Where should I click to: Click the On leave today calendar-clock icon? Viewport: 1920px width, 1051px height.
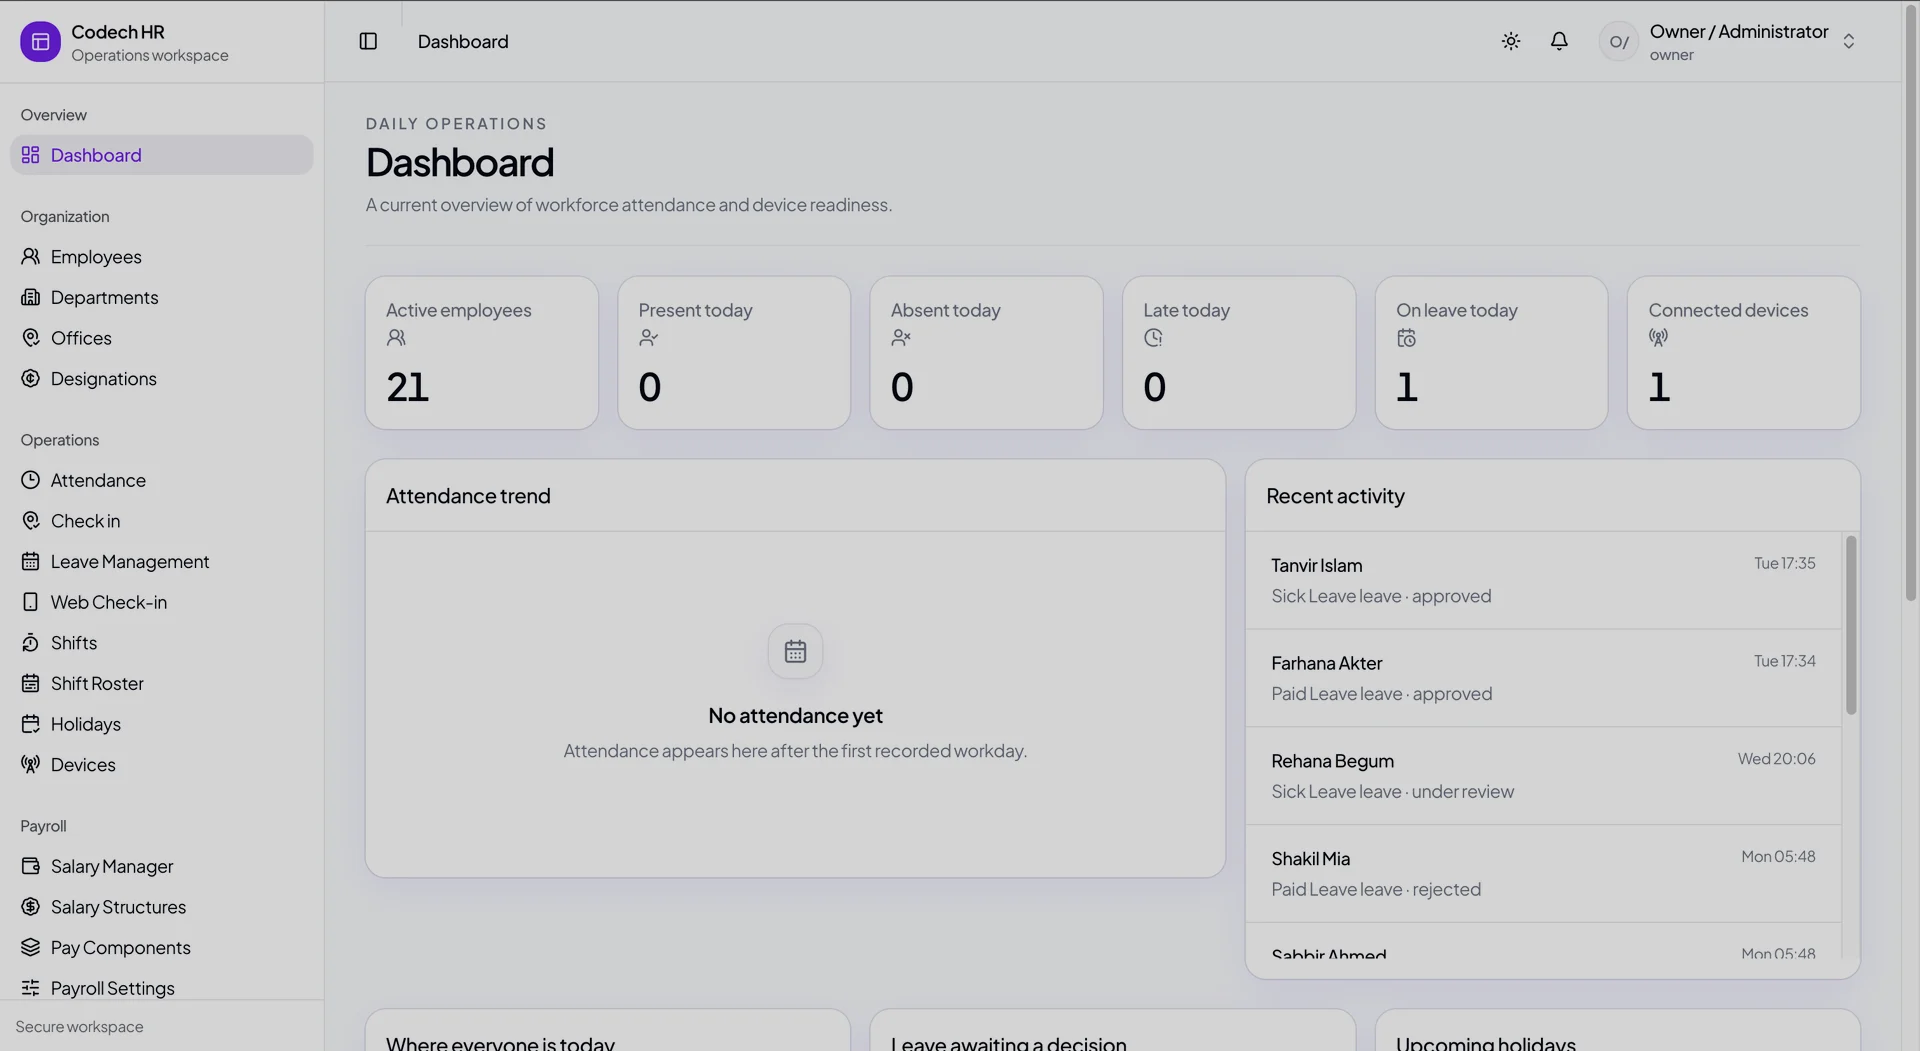(1406, 338)
